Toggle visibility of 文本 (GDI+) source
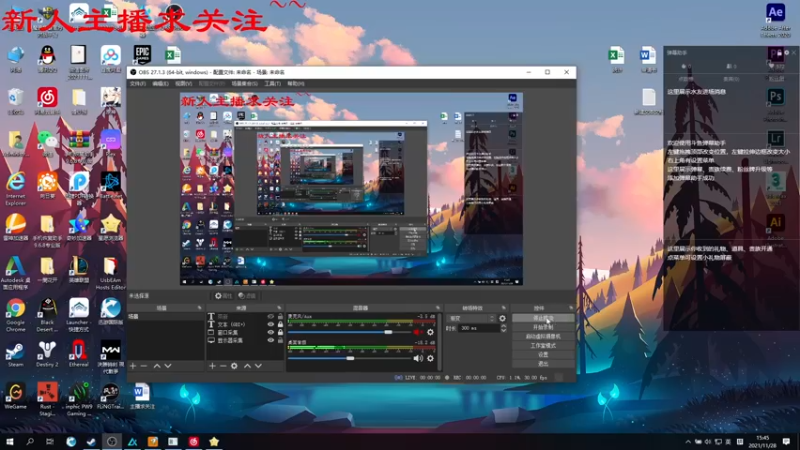This screenshot has height=450, width=800. click(x=271, y=324)
